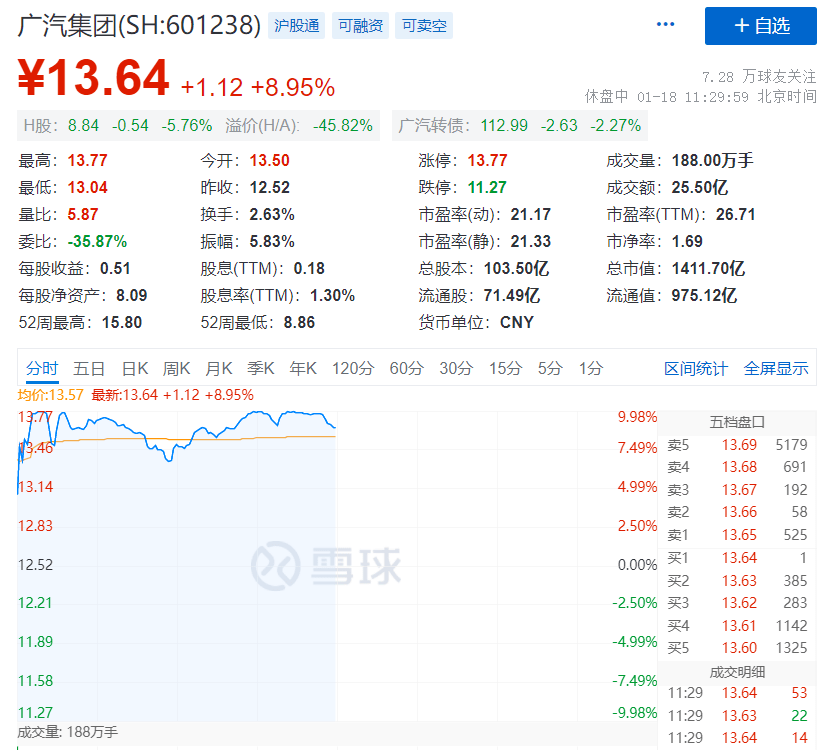Switch to the 60分 interval tab
The width and height of the screenshot is (829, 750).
pyautogui.click(x=405, y=368)
